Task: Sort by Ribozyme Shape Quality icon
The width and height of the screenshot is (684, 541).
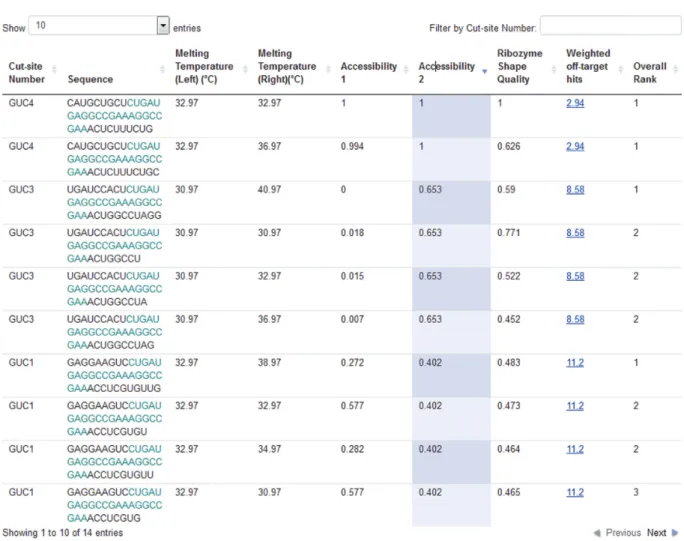Action: click(x=554, y=69)
